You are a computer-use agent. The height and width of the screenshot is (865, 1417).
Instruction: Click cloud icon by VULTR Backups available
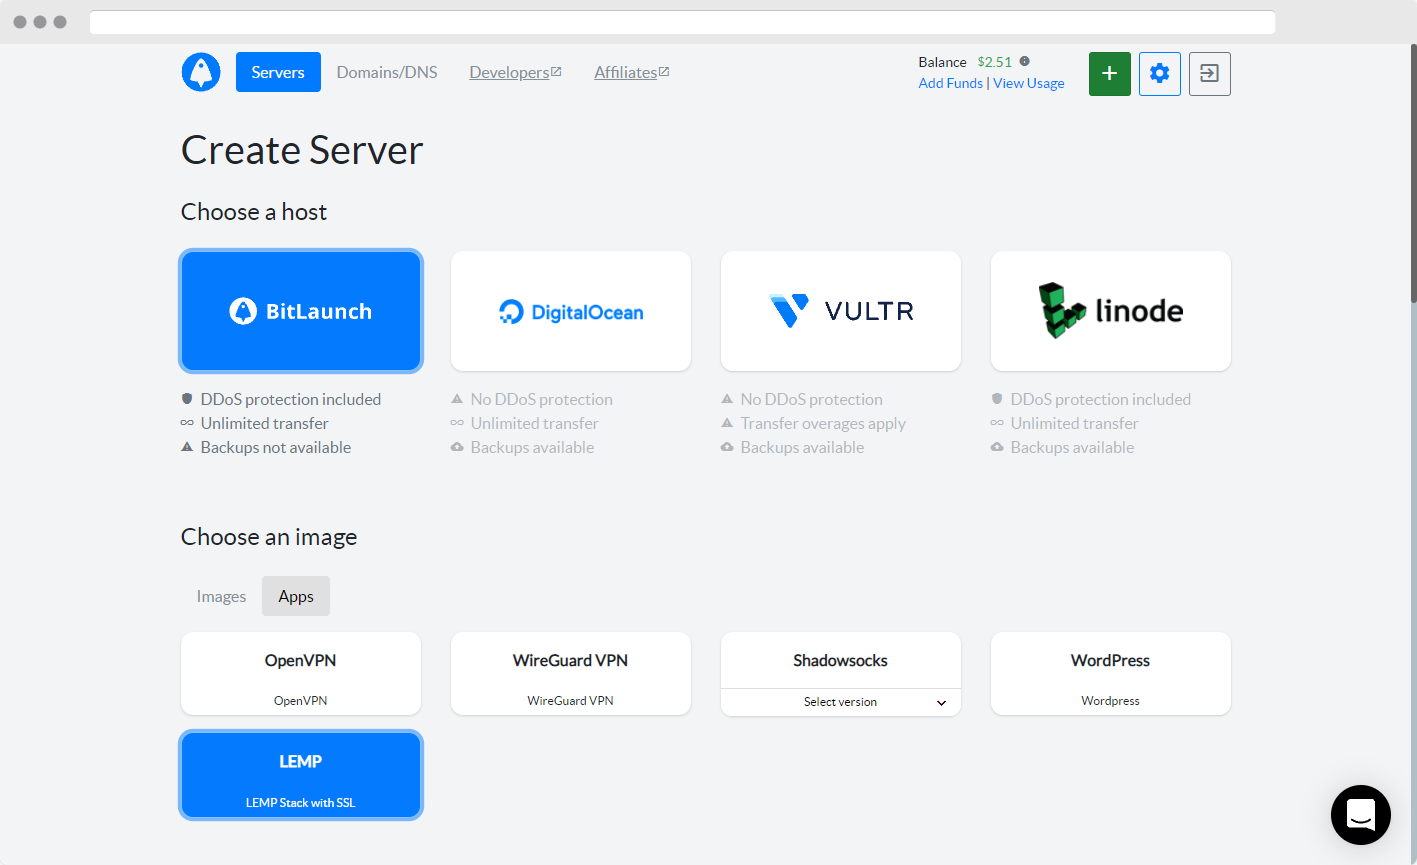click(x=727, y=447)
